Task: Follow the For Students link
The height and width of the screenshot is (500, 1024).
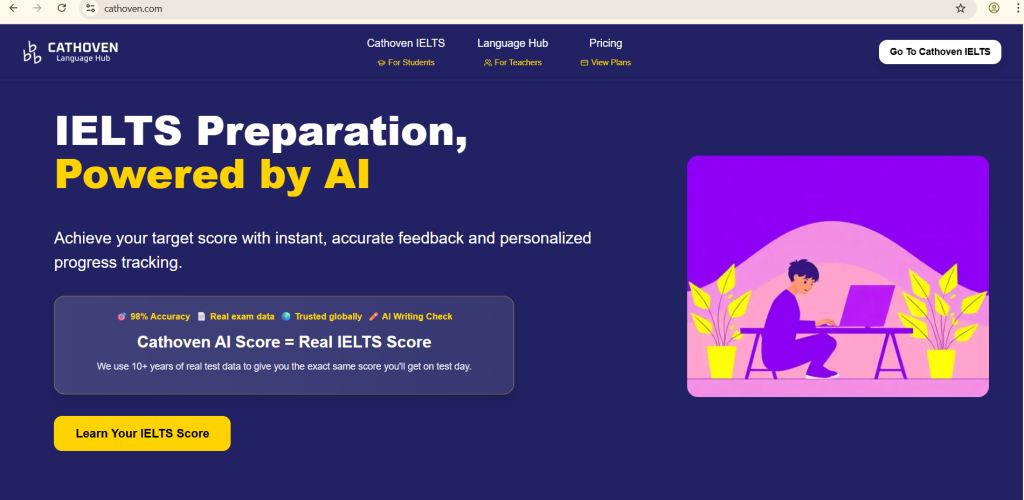Action: (405, 62)
